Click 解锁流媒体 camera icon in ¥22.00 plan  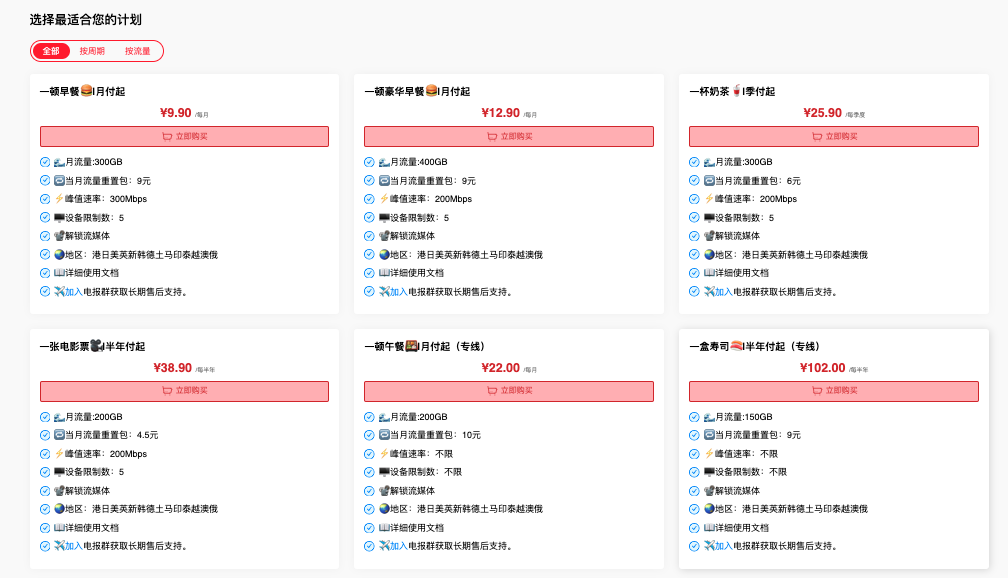[384, 491]
